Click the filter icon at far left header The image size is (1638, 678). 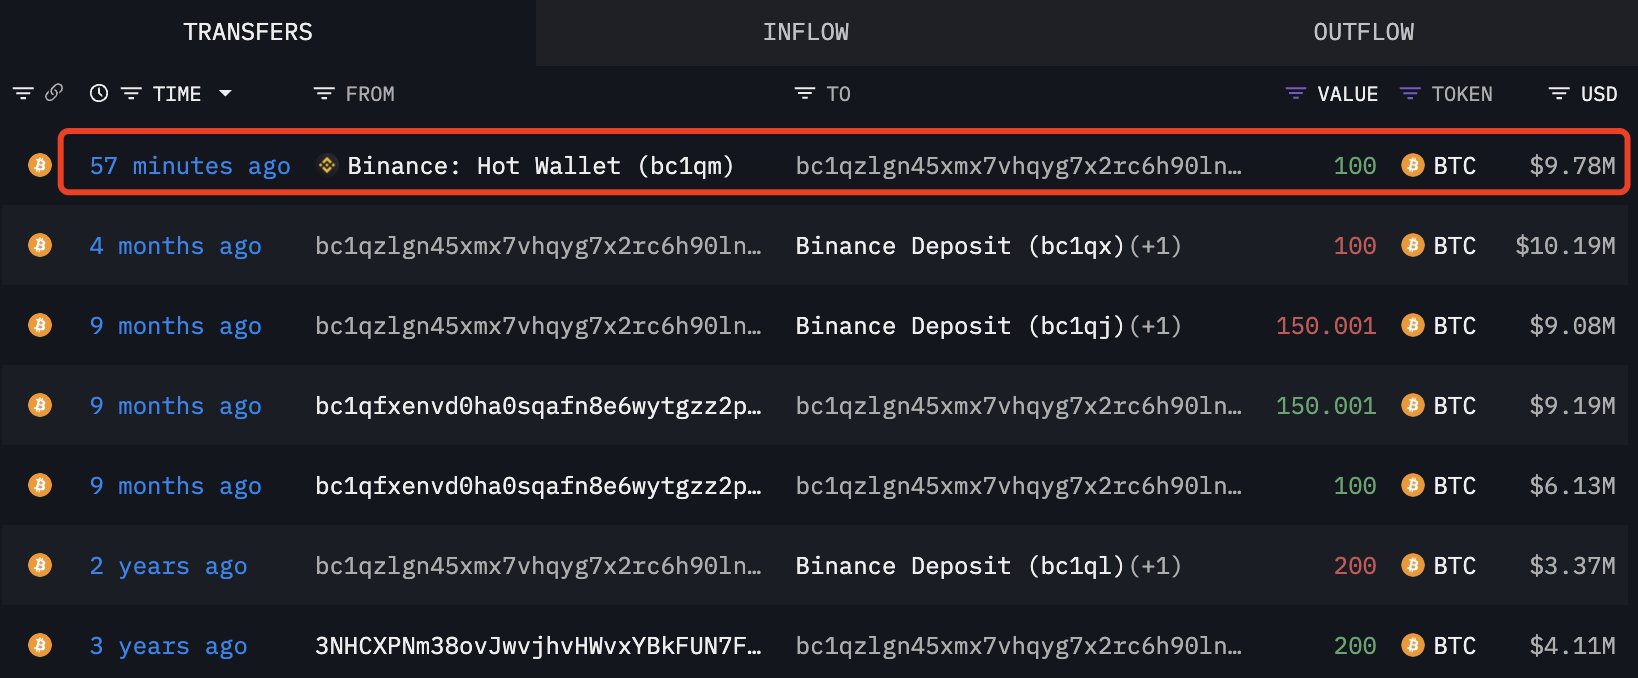pos(23,94)
